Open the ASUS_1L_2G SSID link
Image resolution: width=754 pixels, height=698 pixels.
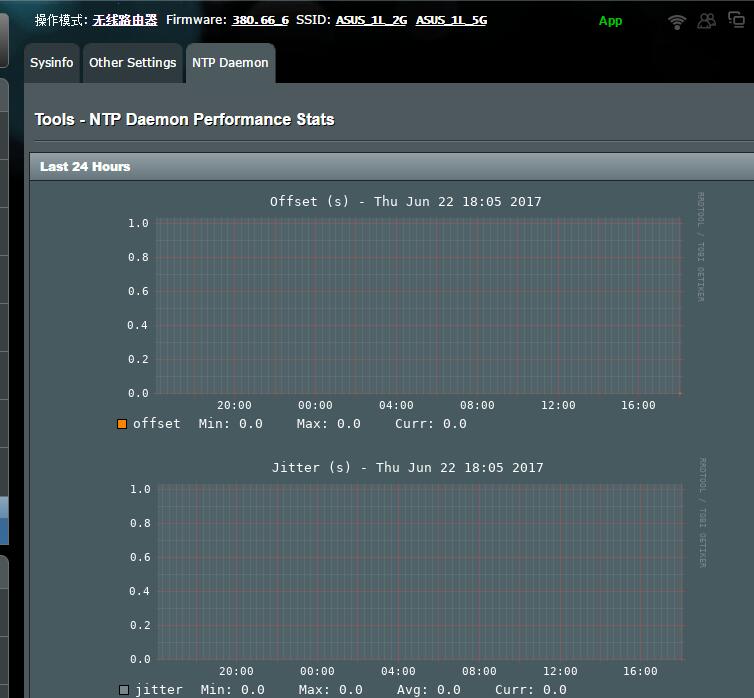tap(371, 20)
